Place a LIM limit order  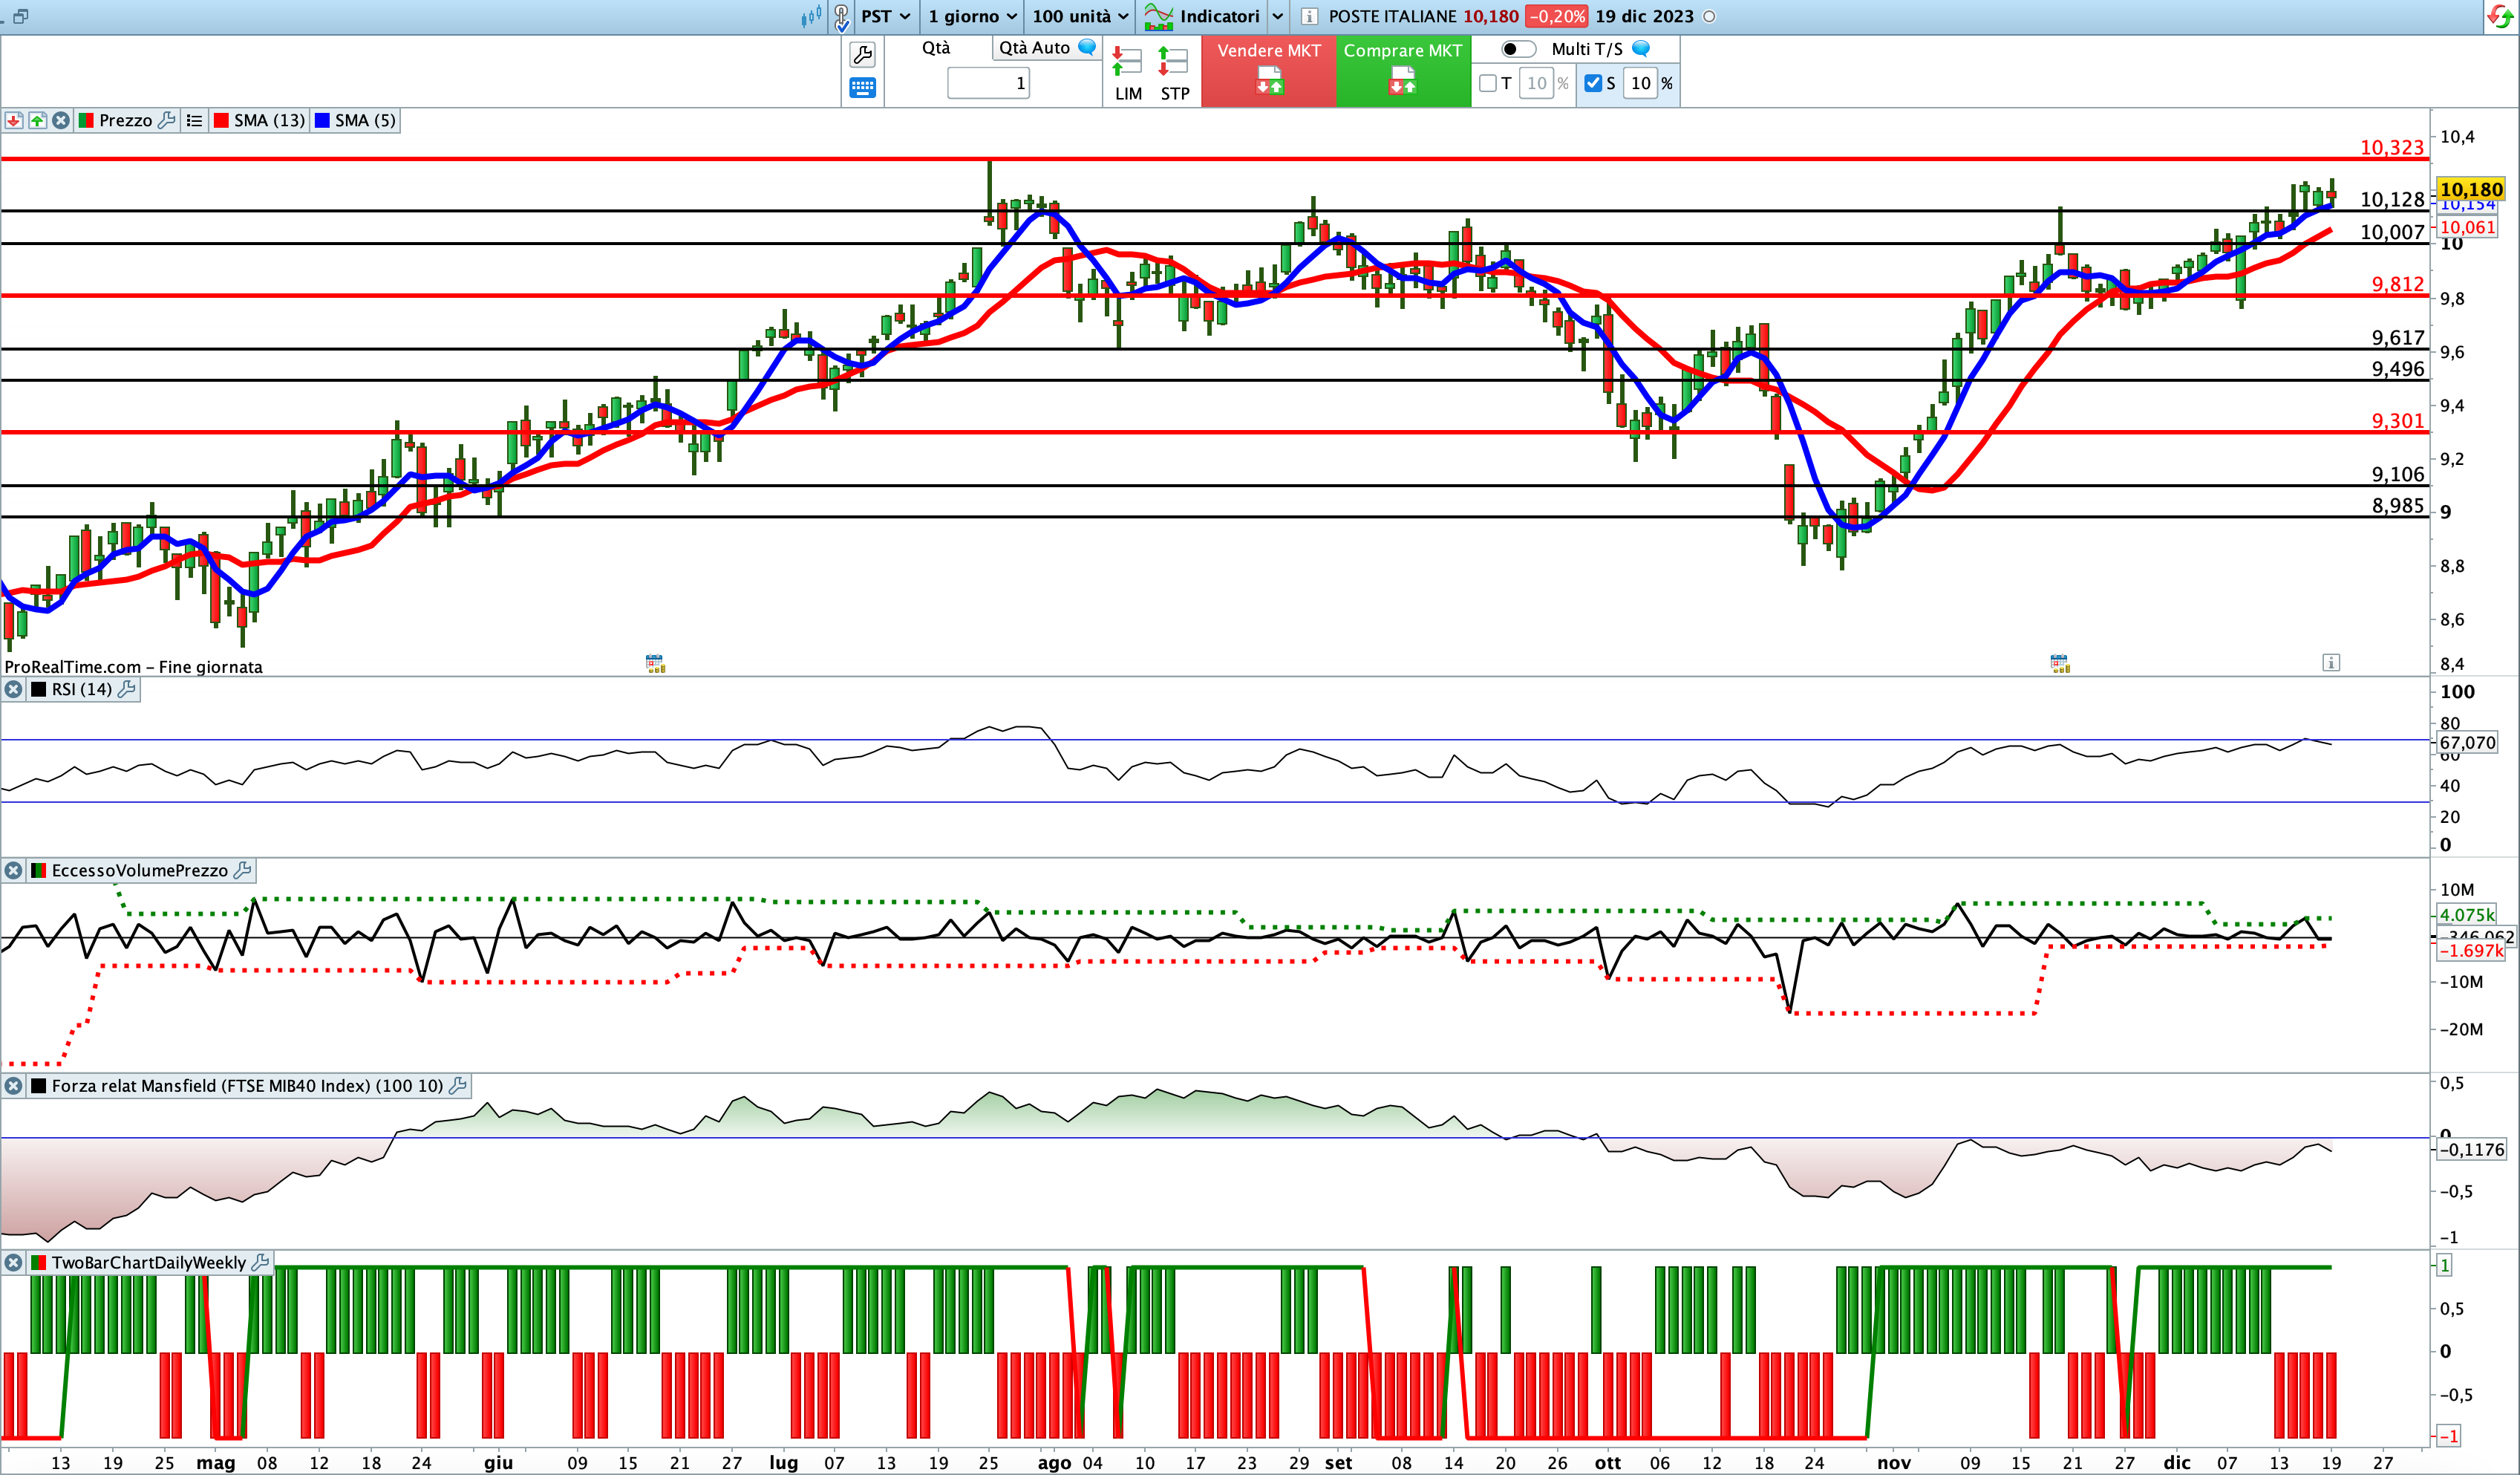coord(1128,73)
